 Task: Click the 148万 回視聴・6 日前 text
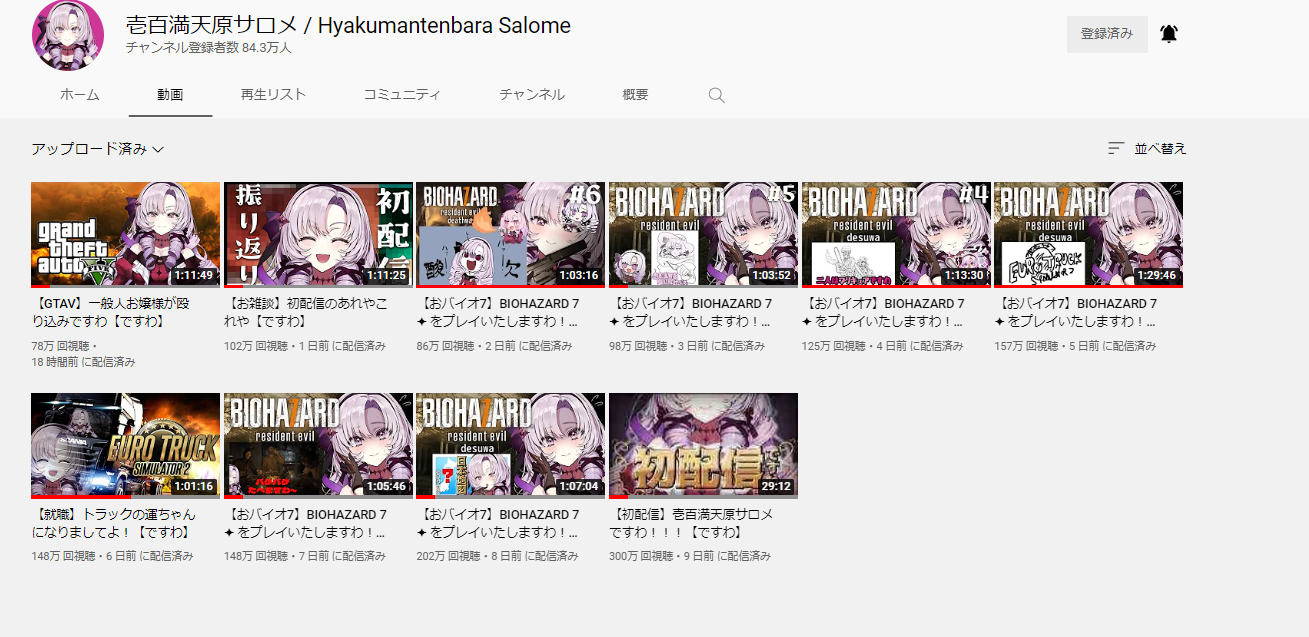pyautogui.click(x=112, y=556)
